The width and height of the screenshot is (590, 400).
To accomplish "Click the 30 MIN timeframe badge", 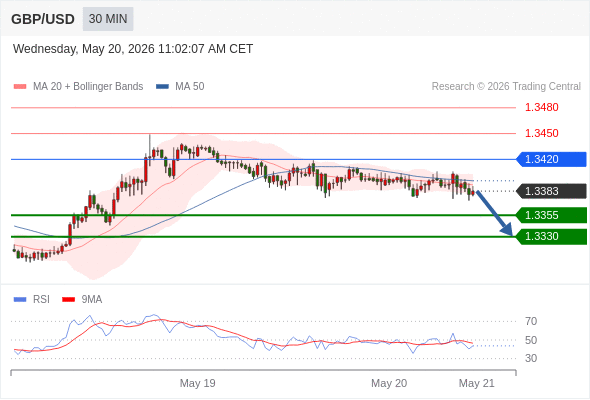I will (108, 19).
